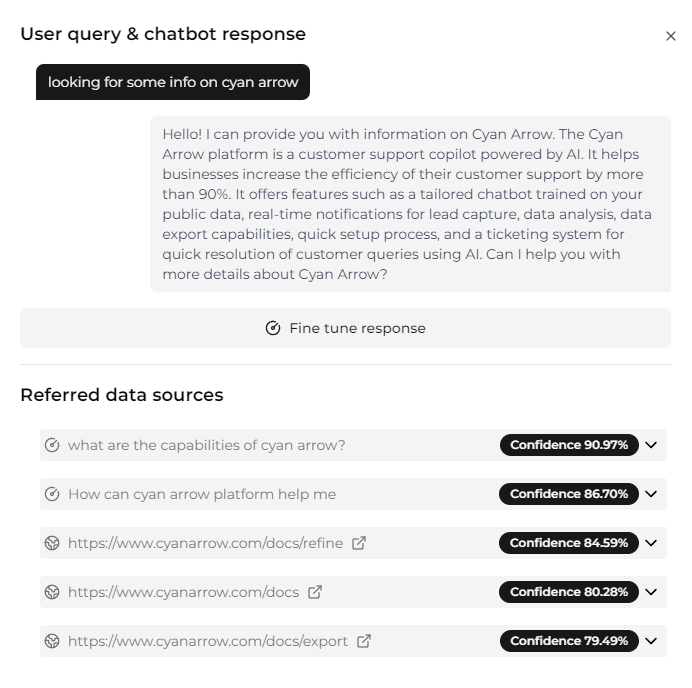Screen dimensions: 692x688
Task: Click the globe icon for docs/export source
Action: click(53, 641)
